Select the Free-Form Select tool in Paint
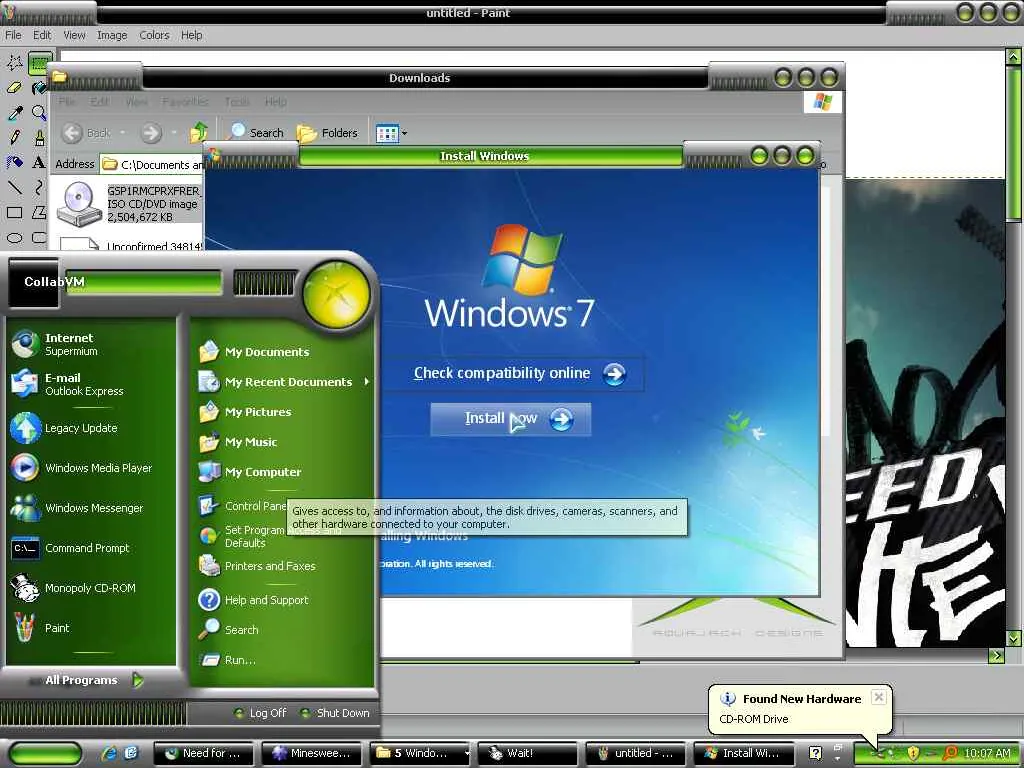This screenshot has height=768, width=1024. pyautogui.click(x=14, y=63)
